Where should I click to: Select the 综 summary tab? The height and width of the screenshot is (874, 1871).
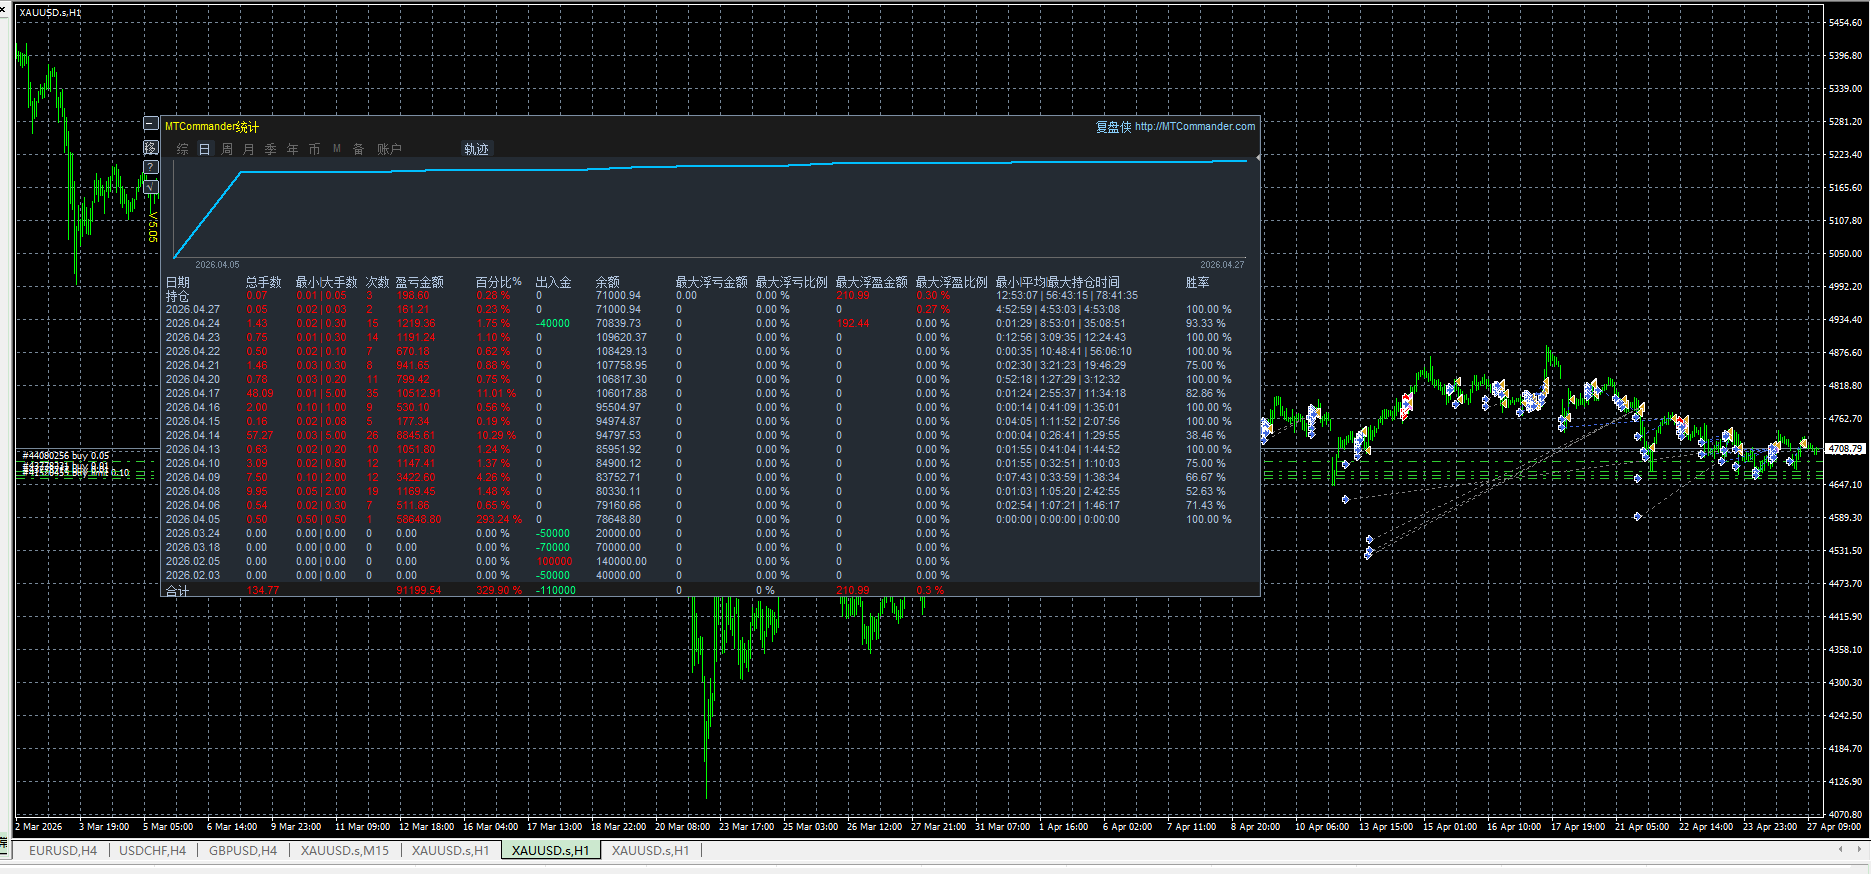click(182, 149)
